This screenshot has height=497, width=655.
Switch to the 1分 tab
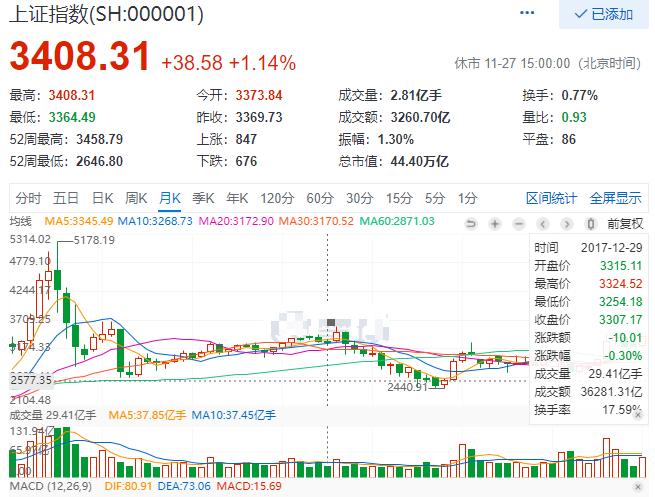click(x=467, y=198)
